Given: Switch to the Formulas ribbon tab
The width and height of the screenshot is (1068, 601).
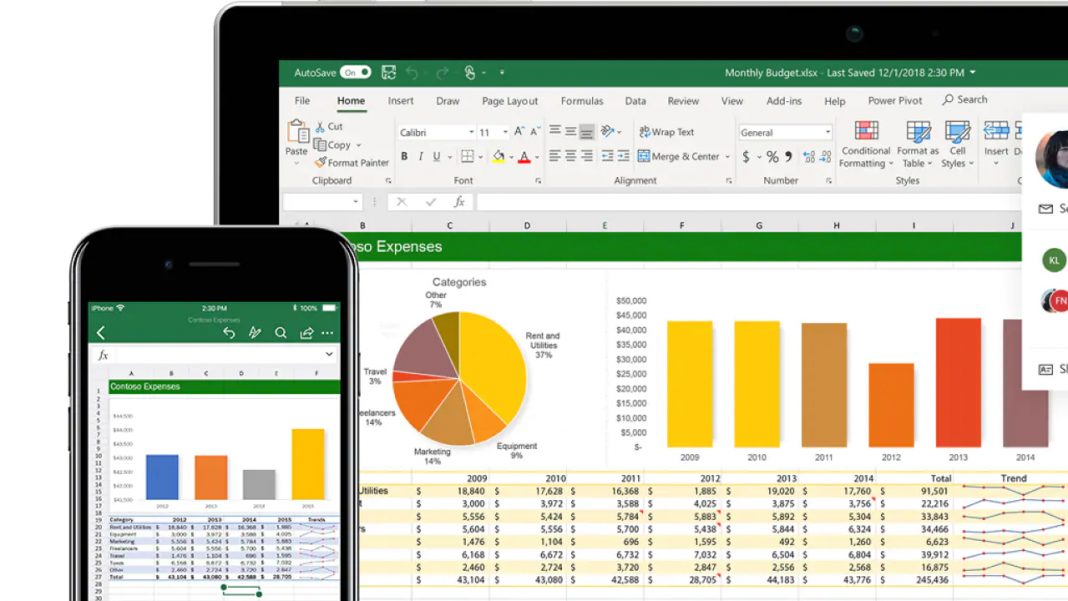Looking at the screenshot, I should tap(582, 100).
